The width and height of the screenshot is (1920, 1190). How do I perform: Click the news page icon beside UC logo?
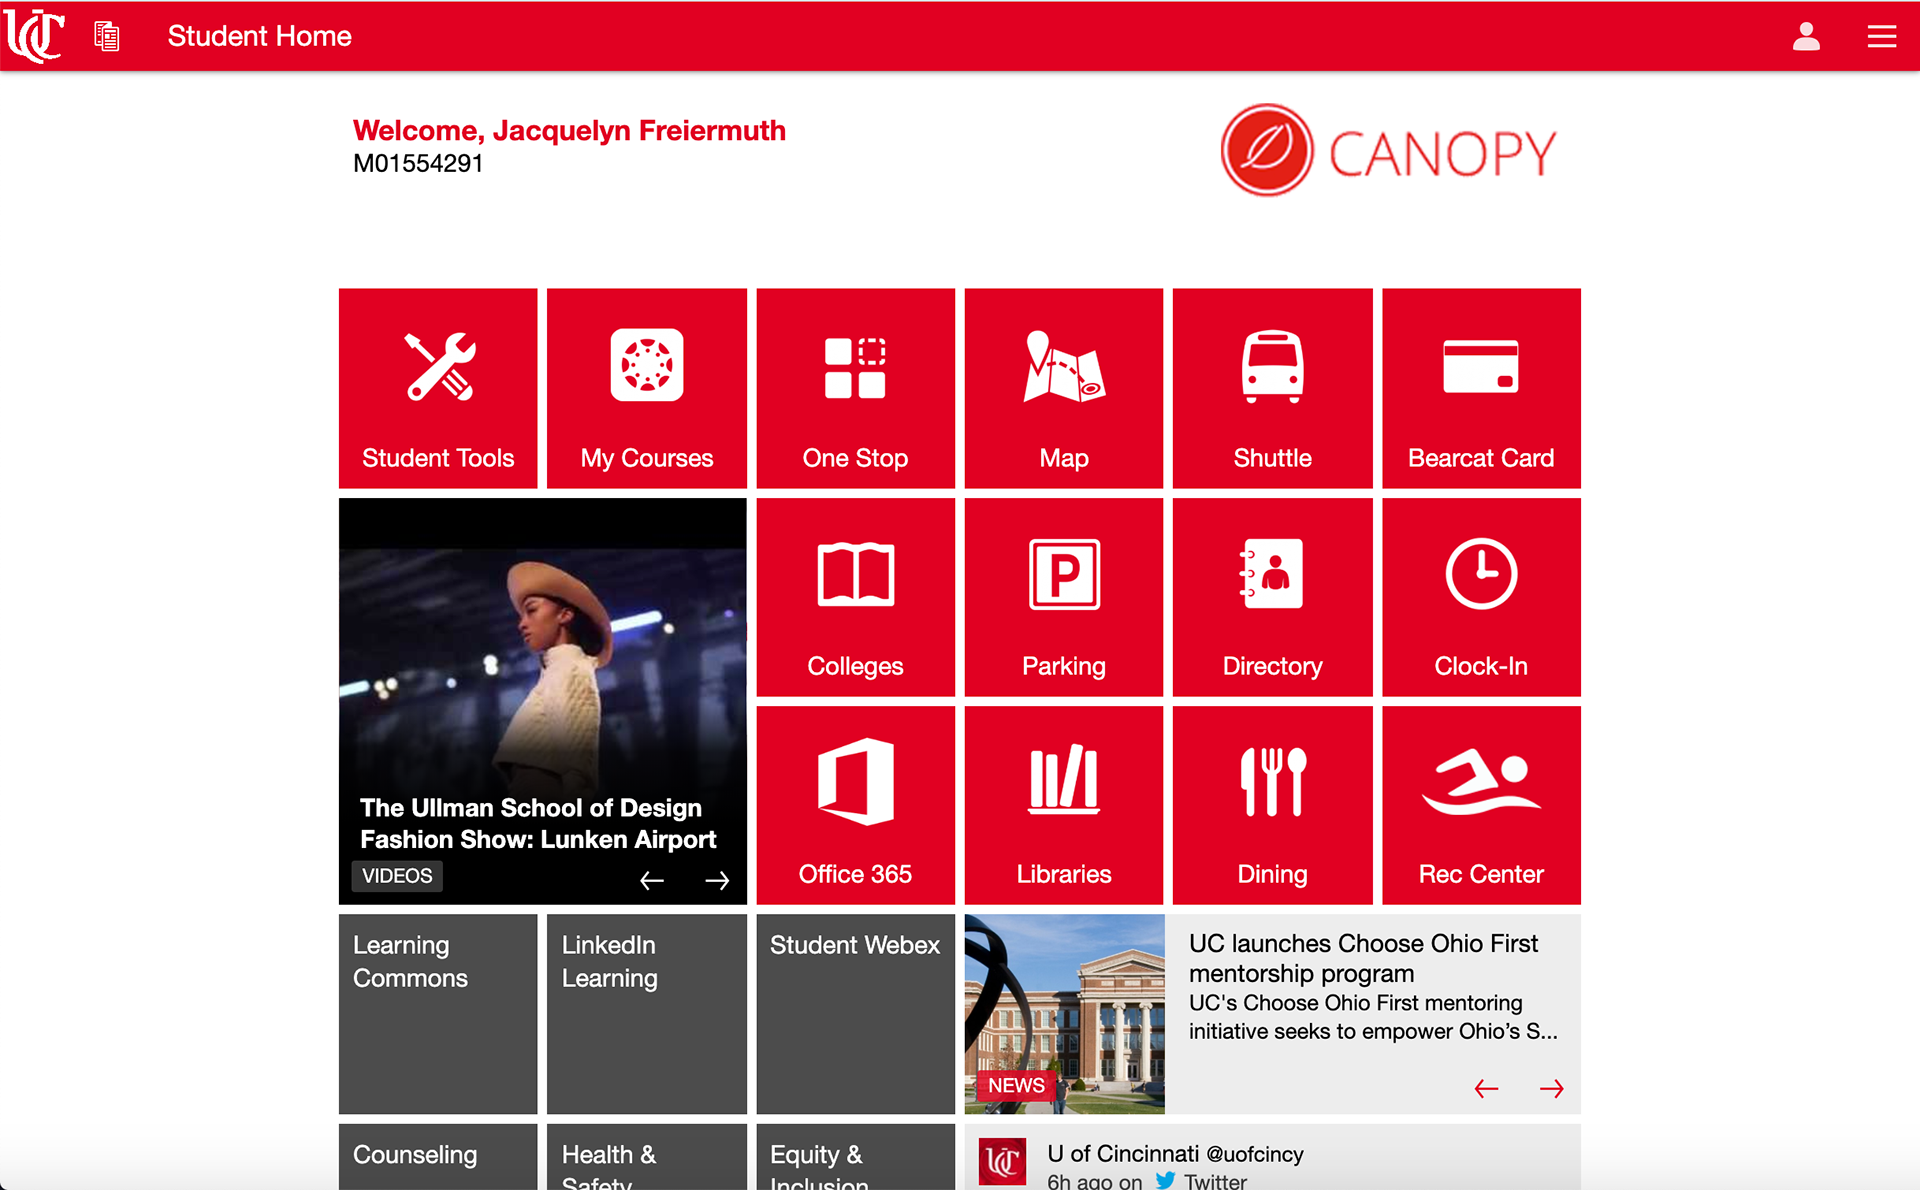tap(107, 36)
